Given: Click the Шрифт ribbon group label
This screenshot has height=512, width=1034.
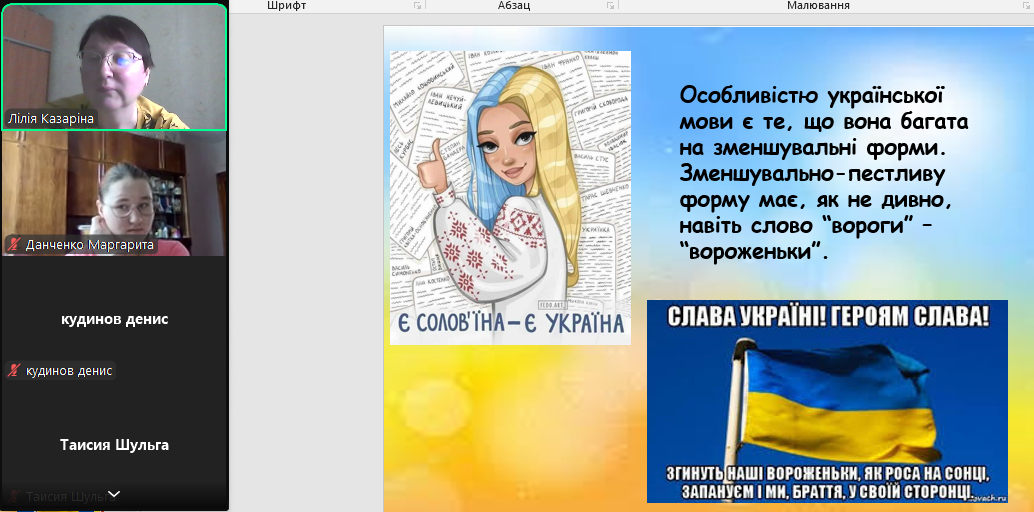Looking at the screenshot, I should (x=287, y=6).
